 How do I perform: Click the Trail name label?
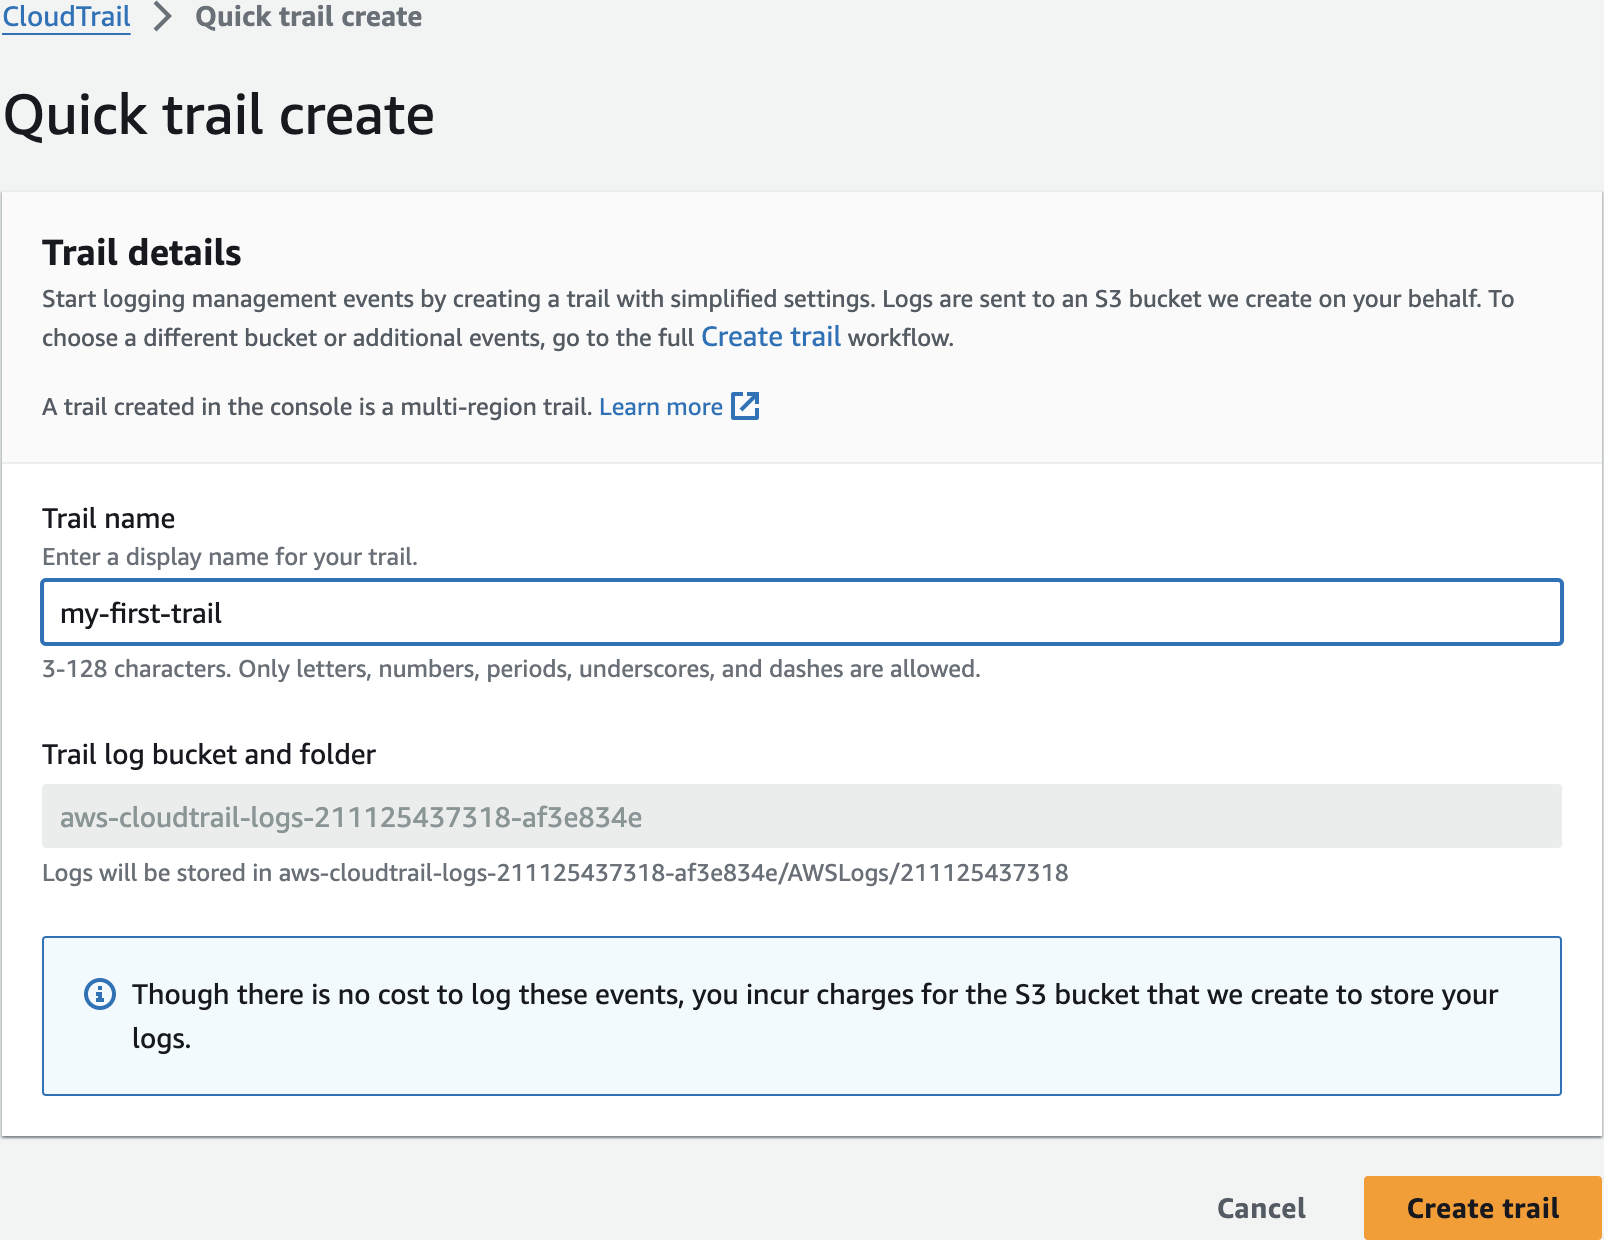108,518
